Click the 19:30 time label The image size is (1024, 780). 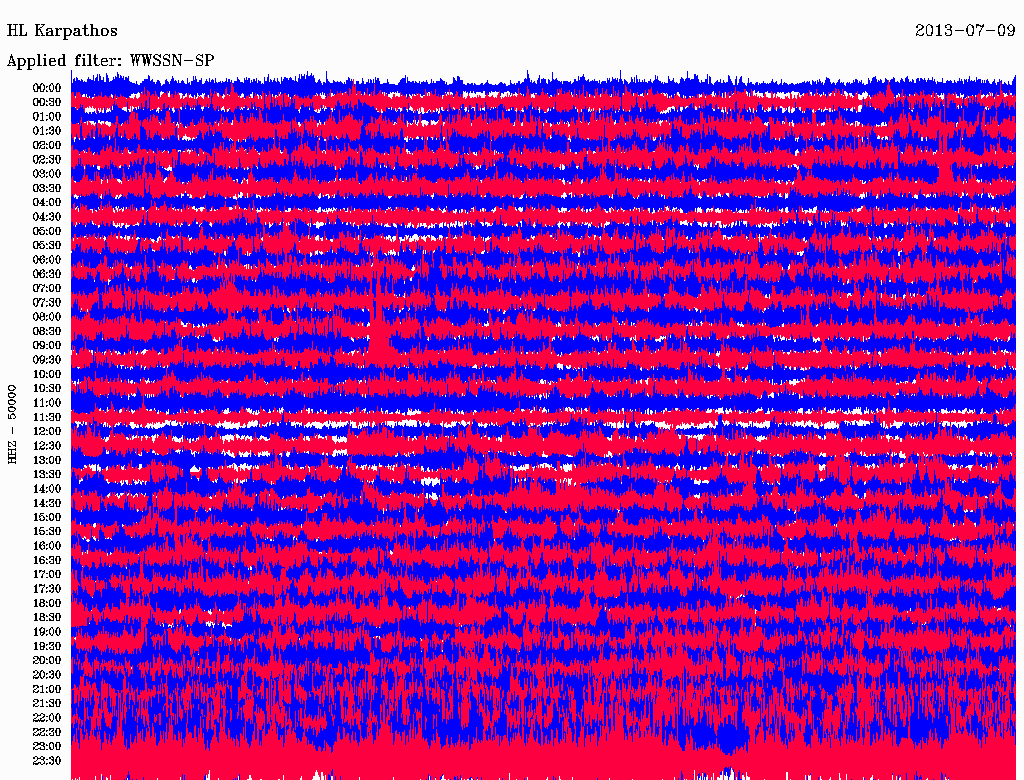[47, 647]
